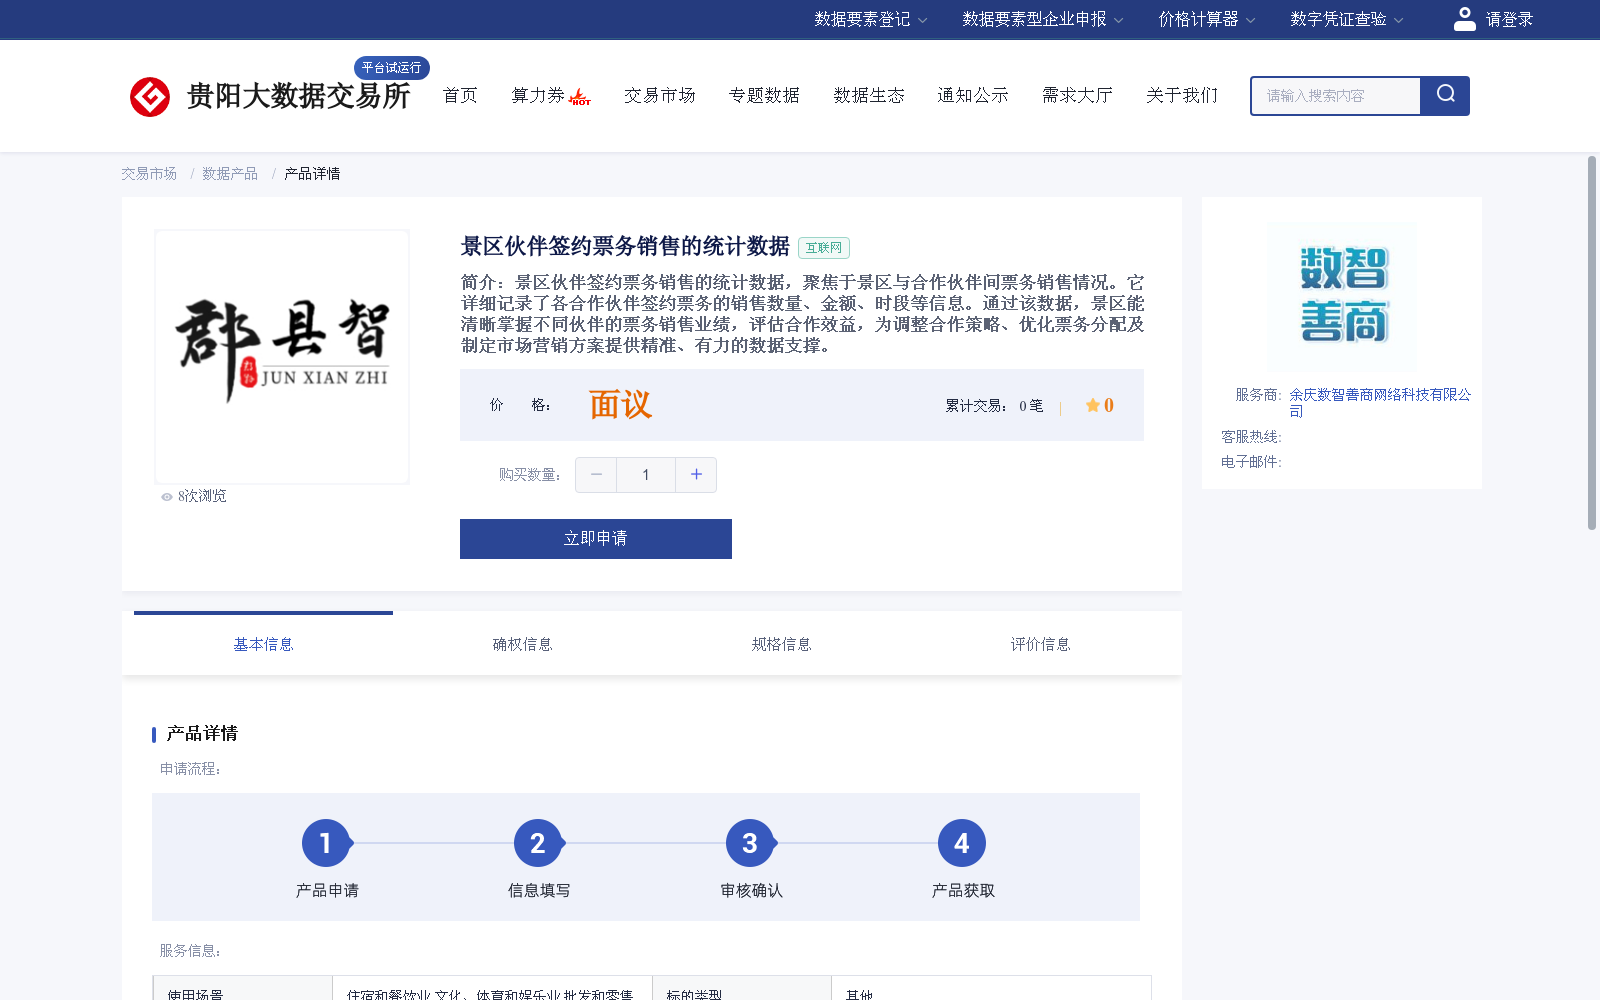Viewport: 1600px width, 1000px height.
Task: Click the 请登录 link
Action: click(1509, 19)
